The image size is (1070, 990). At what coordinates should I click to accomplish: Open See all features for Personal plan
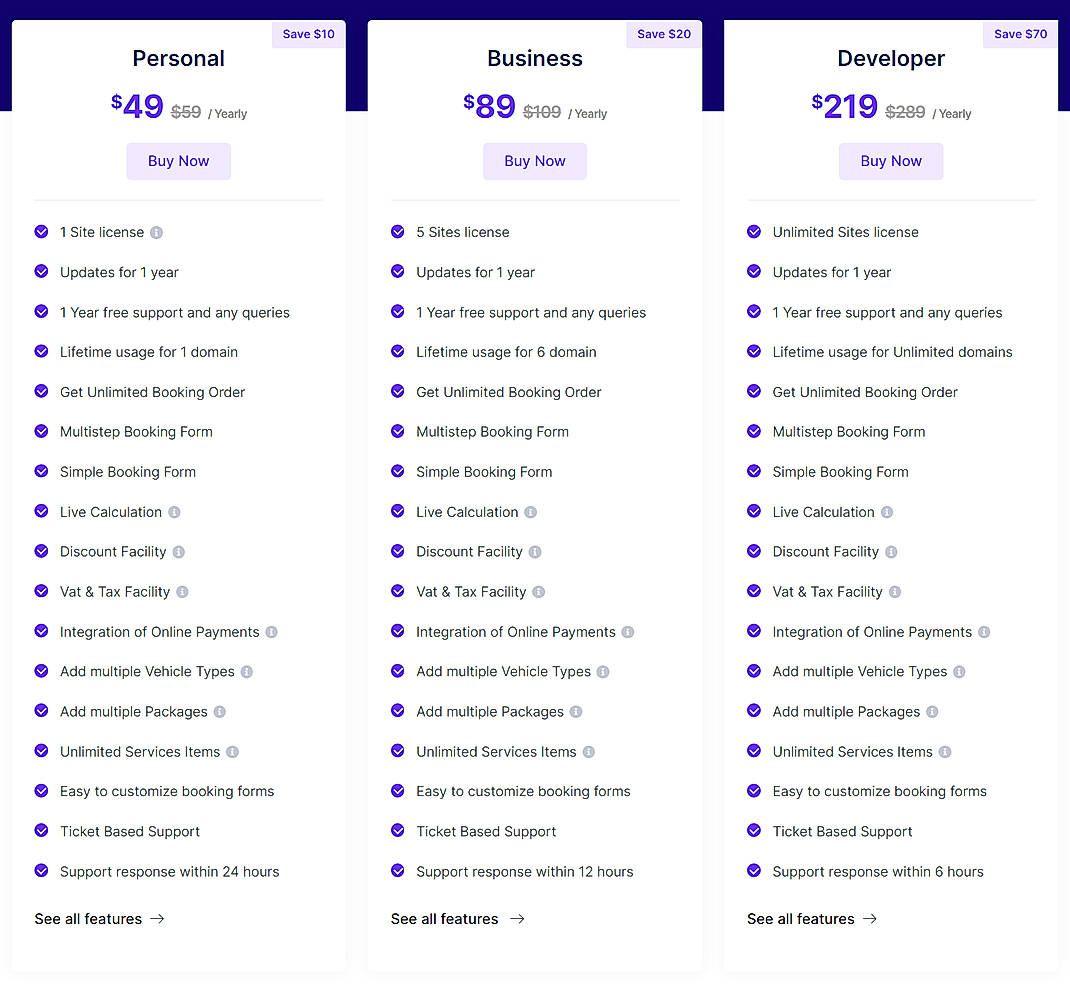coord(100,919)
